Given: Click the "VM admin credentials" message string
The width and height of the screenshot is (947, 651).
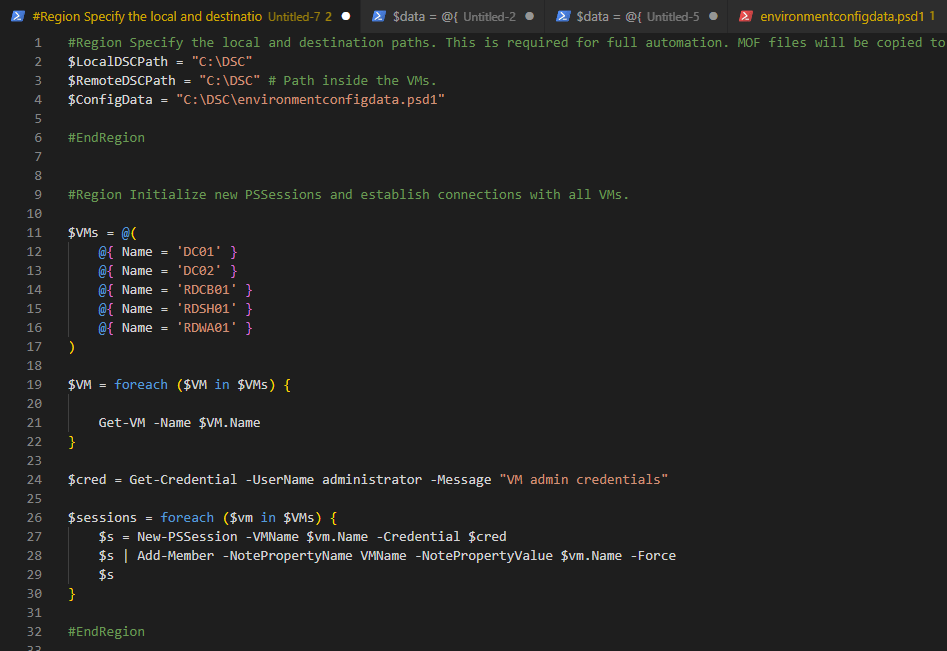Looking at the screenshot, I should 582,480.
